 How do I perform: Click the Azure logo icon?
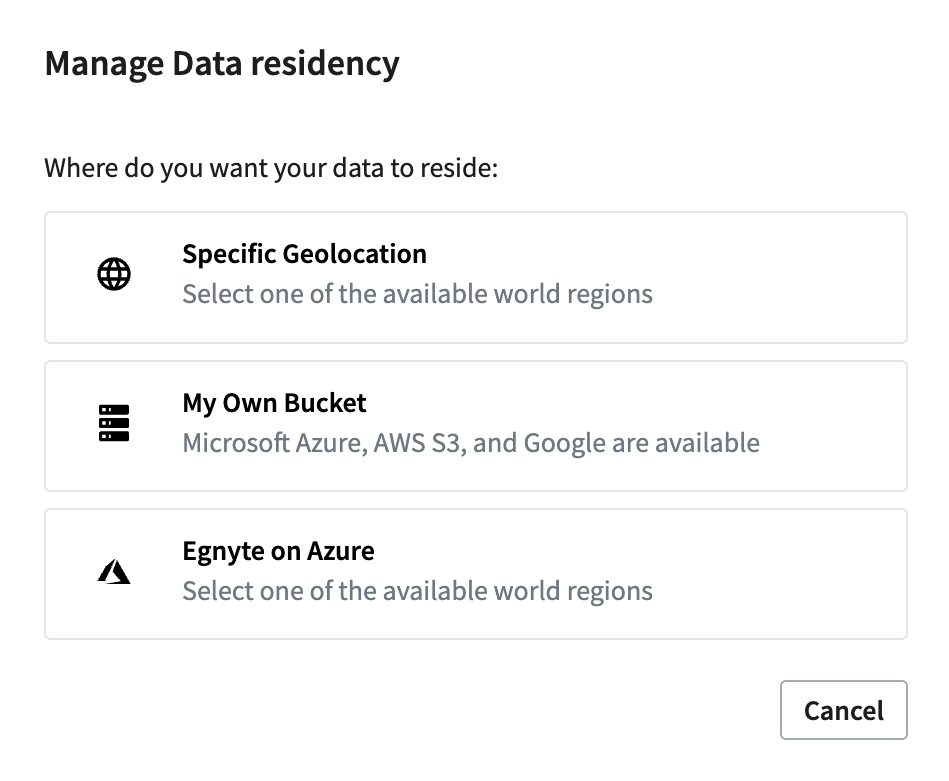(114, 572)
